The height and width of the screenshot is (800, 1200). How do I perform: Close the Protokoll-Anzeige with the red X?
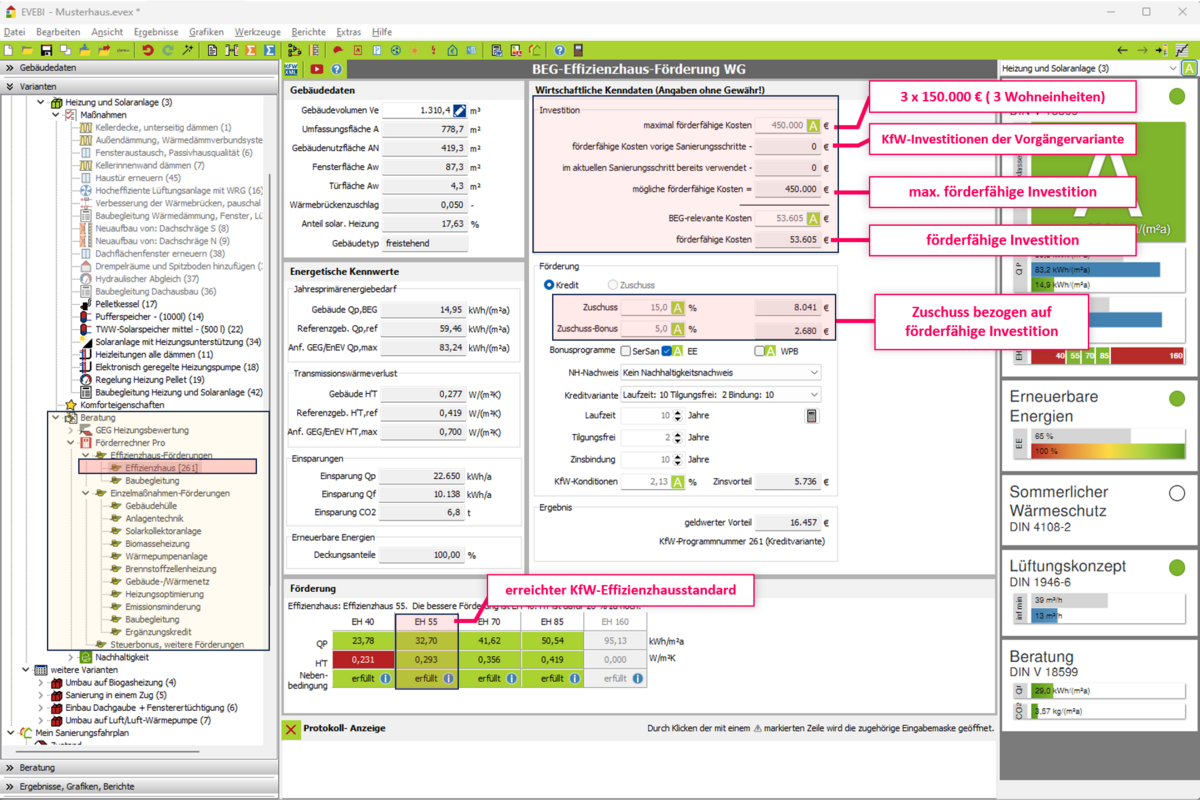(291, 729)
